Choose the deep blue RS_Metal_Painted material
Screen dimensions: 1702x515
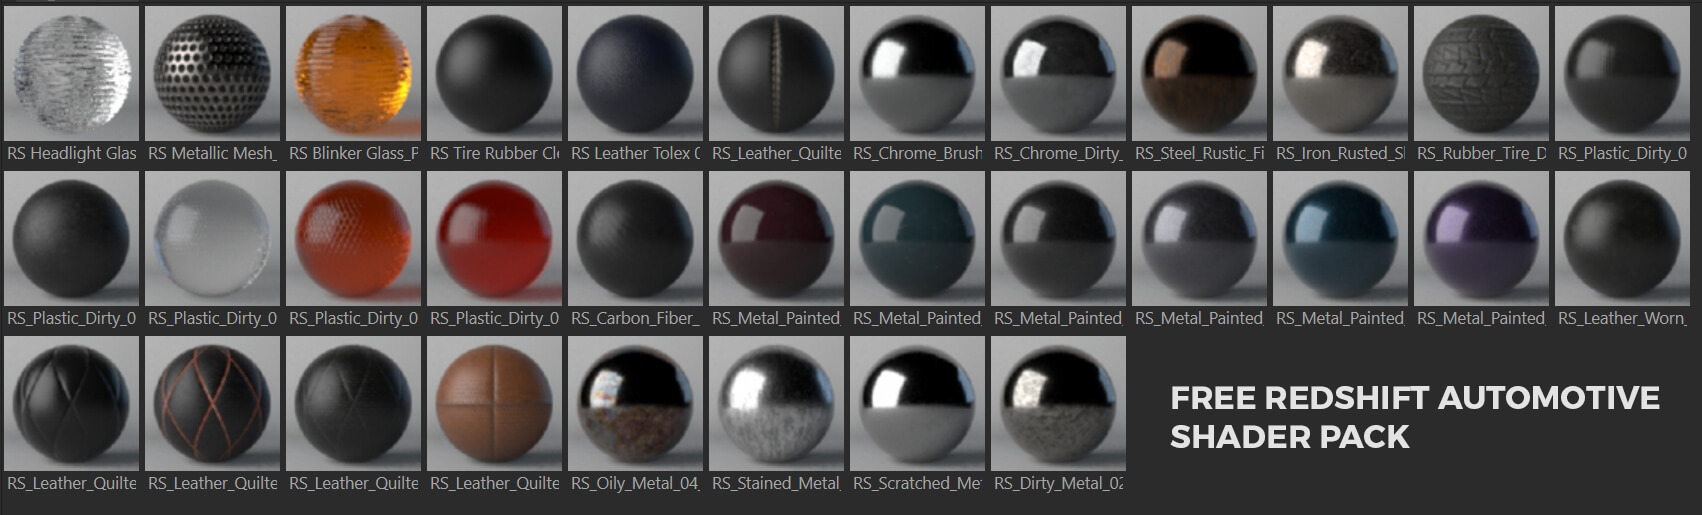point(1340,239)
